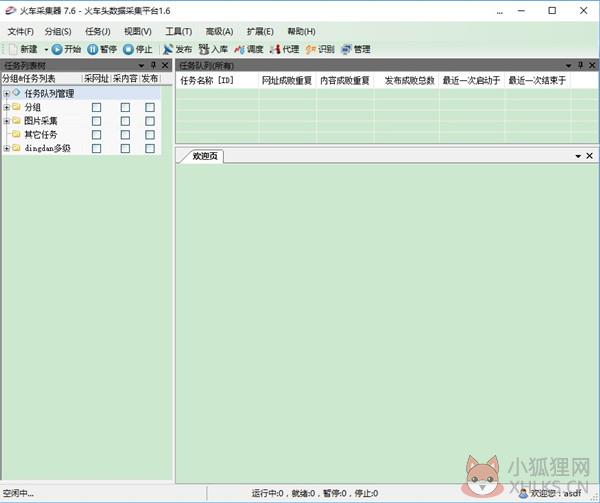Open the 调度 scheduler toolbar icon
This screenshot has height=503, width=600.
pos(240,49)
